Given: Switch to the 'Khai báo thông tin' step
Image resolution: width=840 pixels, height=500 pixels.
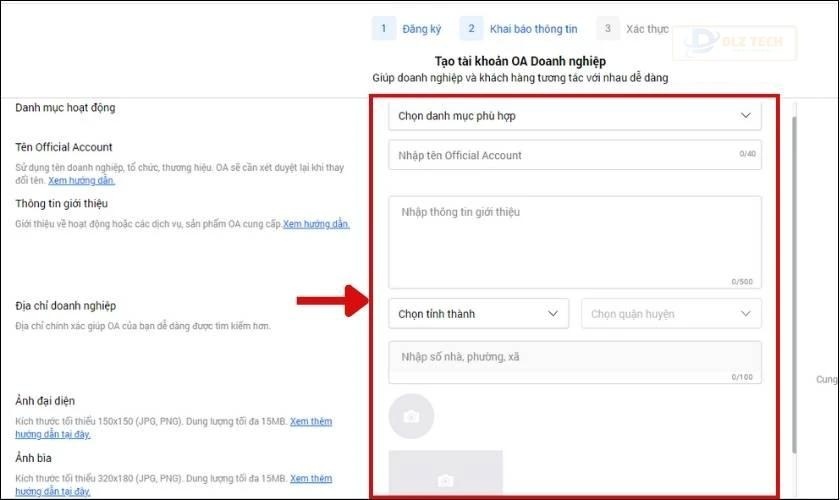Looking at the screenshot, I should (x=533, y=30).
